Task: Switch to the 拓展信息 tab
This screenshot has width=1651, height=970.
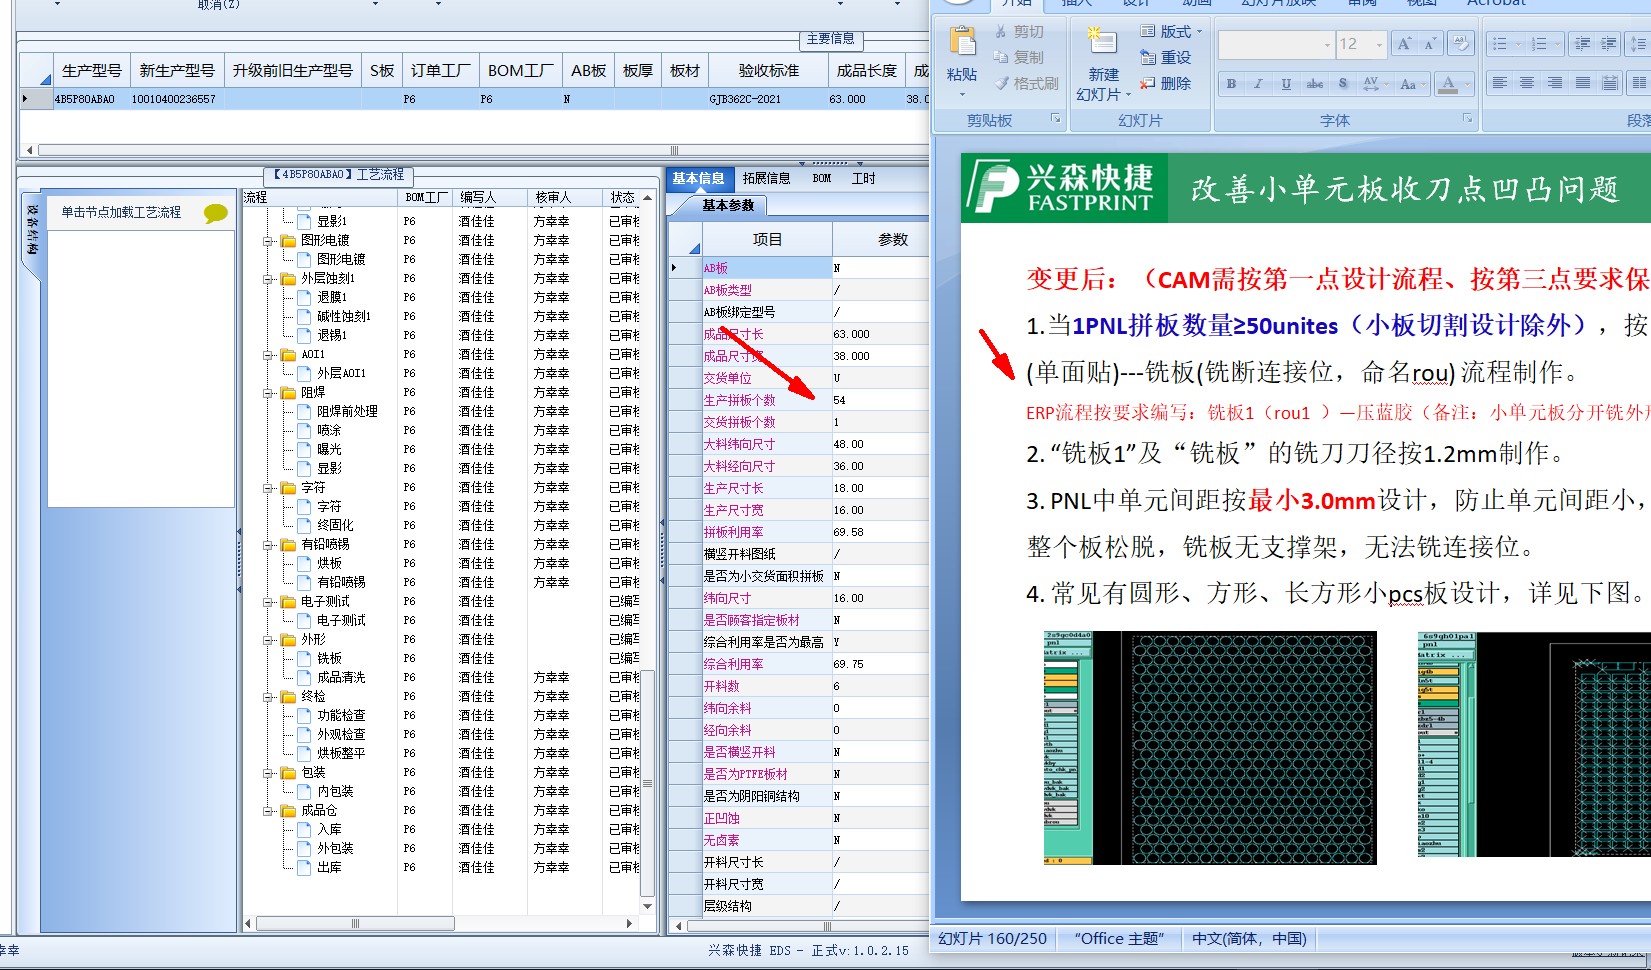Action: click(x=766, y=178)
